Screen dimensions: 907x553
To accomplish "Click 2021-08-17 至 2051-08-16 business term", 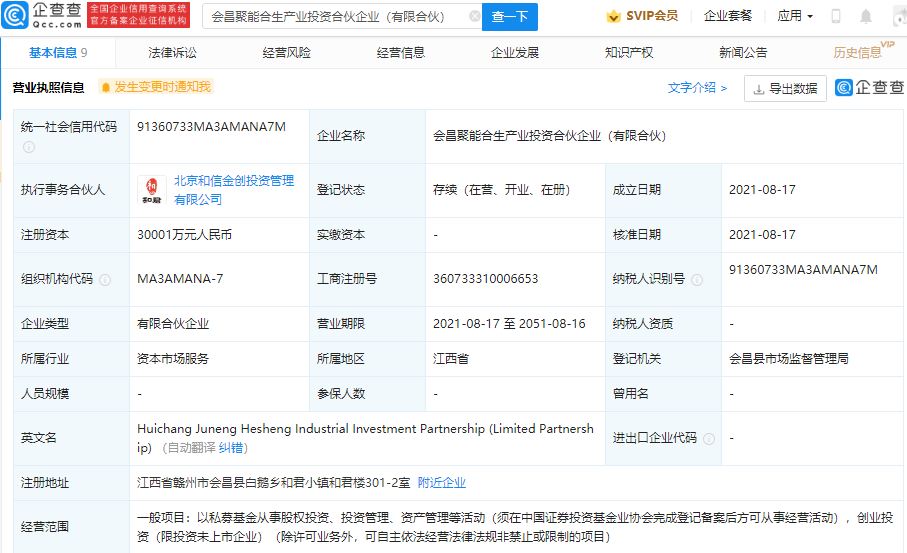I will [509, 324].
